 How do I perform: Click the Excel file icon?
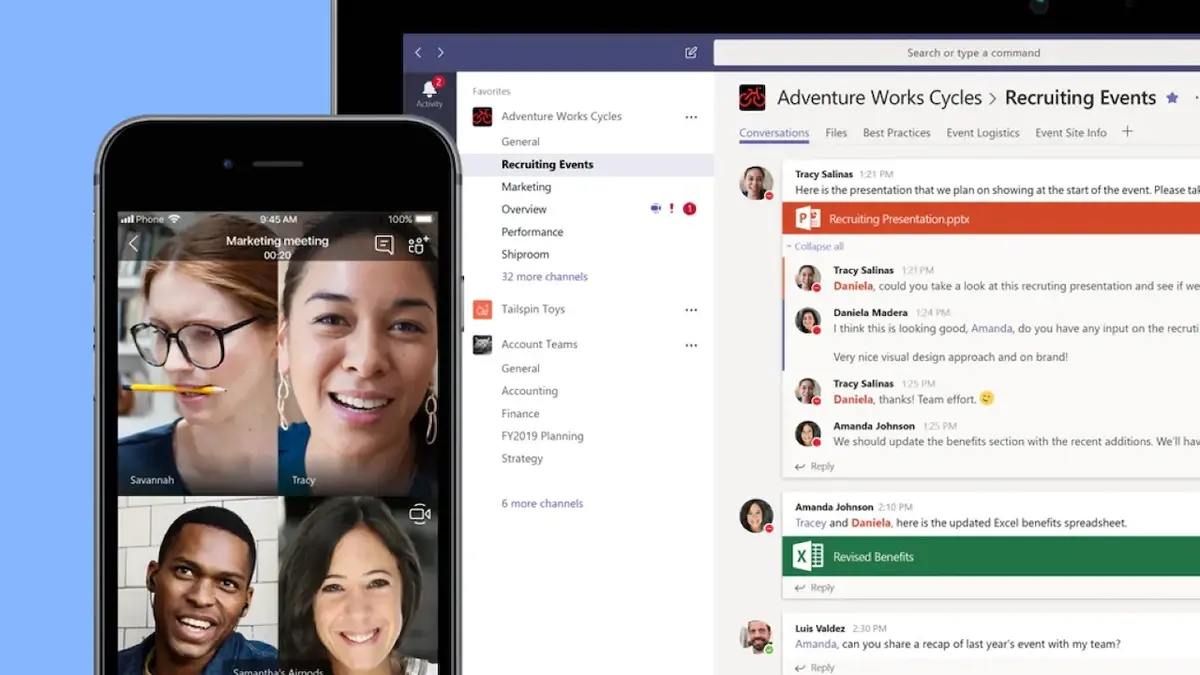807,556
